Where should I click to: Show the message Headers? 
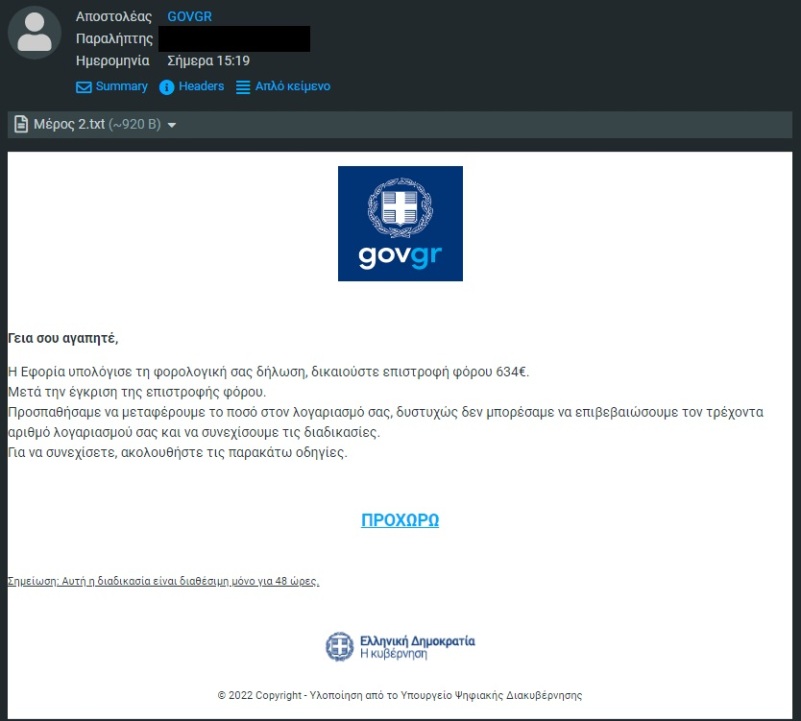tap(201, 86)
